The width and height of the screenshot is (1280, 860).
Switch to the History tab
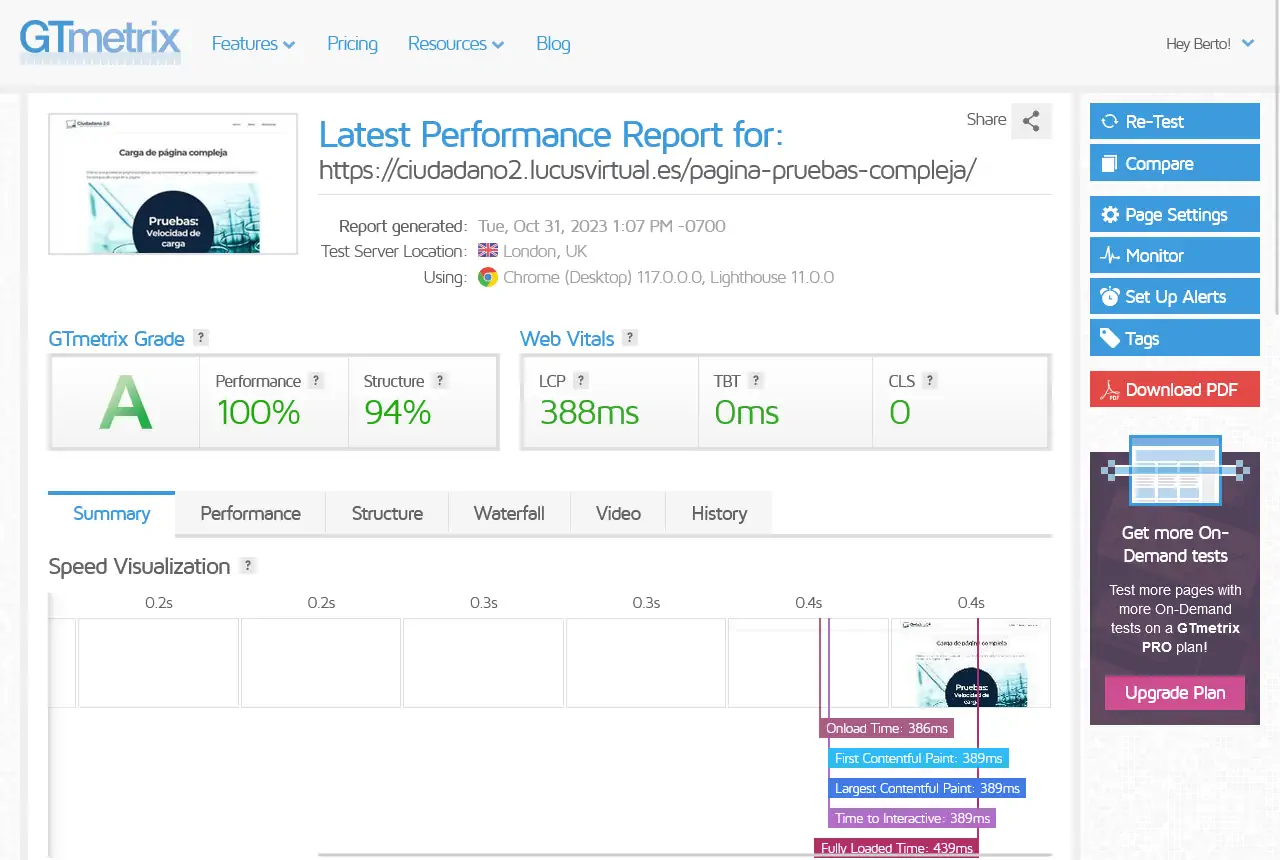pyautogui.click(x=719, y=514)
